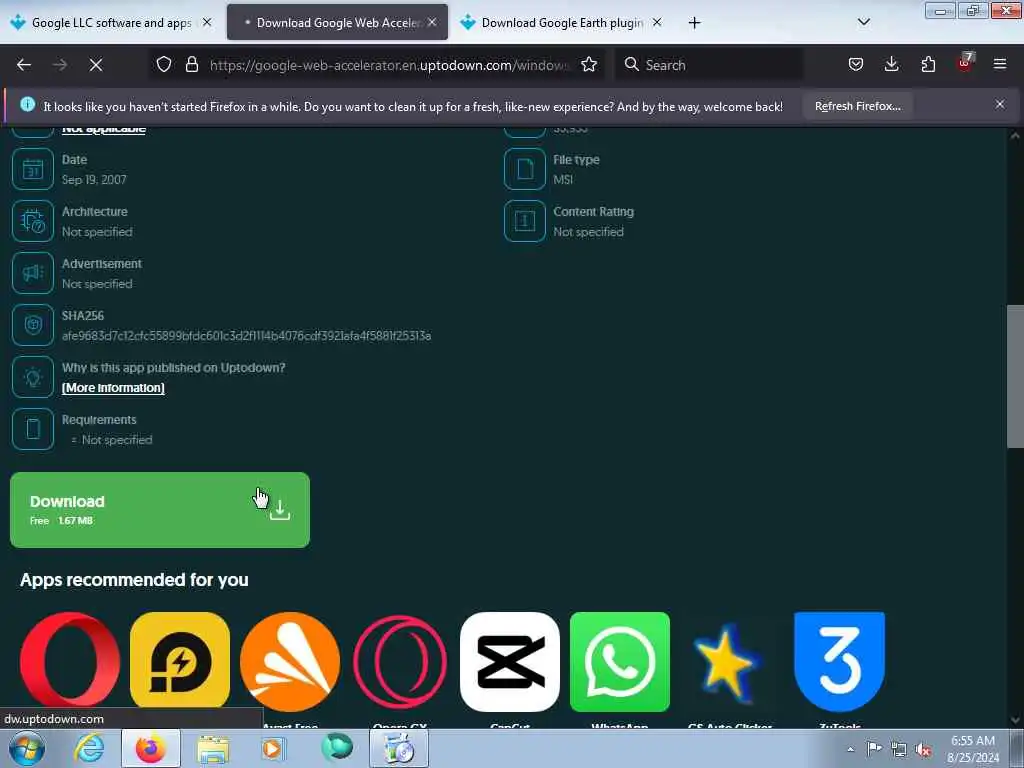This screenshot has width=1024, height=768.
Task: Open the Windows Start menu
Action: click(x=27, y=748)
